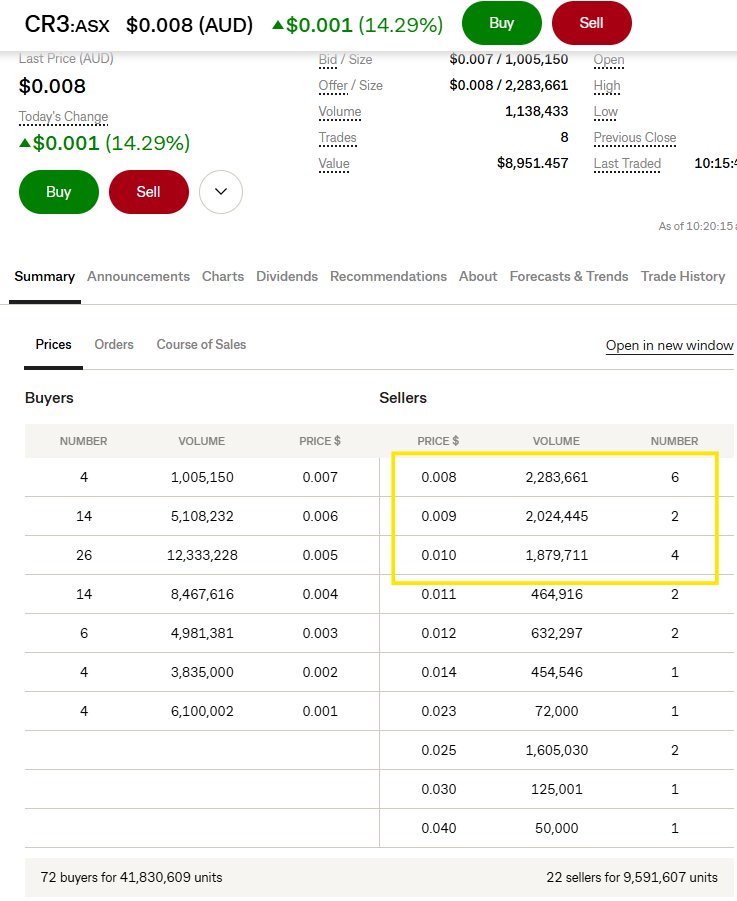737x901 pixels.
Task: Go to the Dividends tab
Action: [x=287, y=276]
